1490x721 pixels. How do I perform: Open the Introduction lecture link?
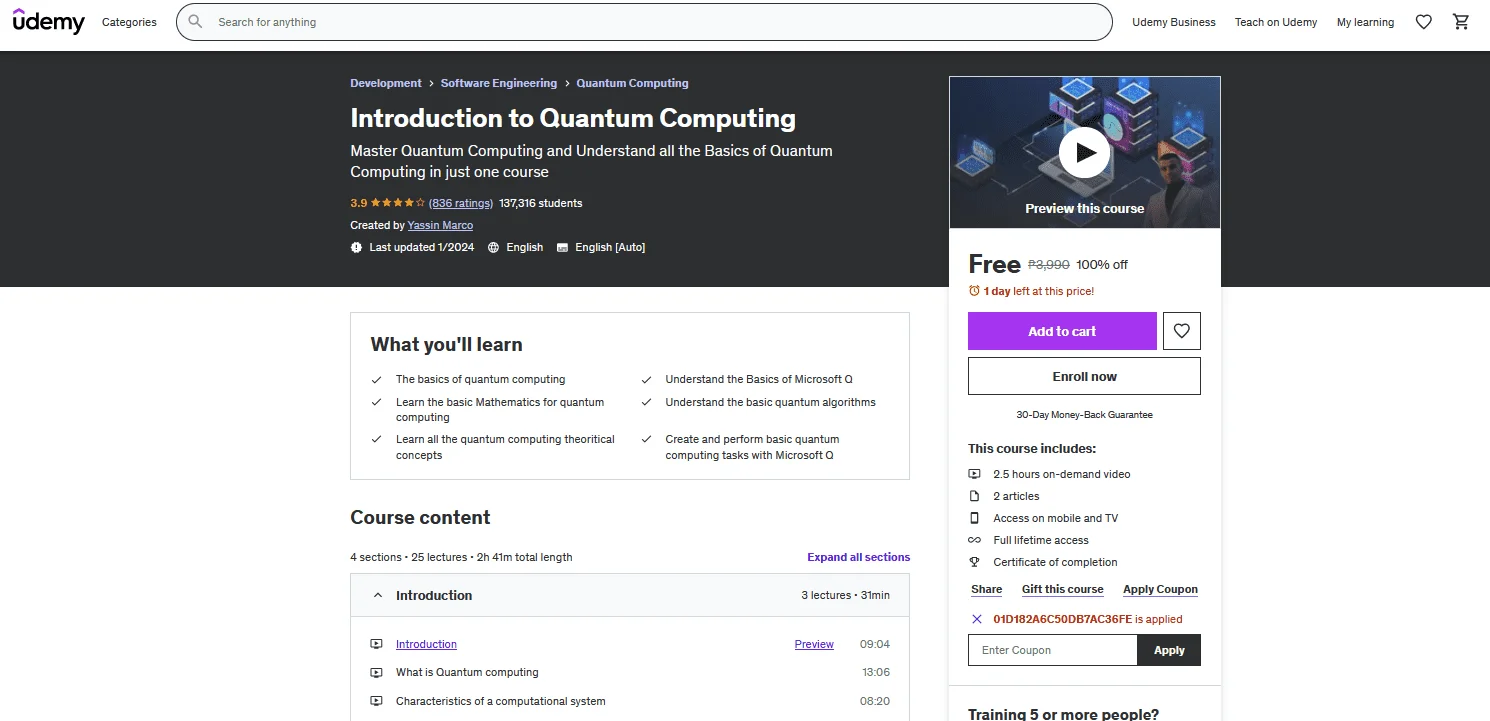click(x=426, y=644)
